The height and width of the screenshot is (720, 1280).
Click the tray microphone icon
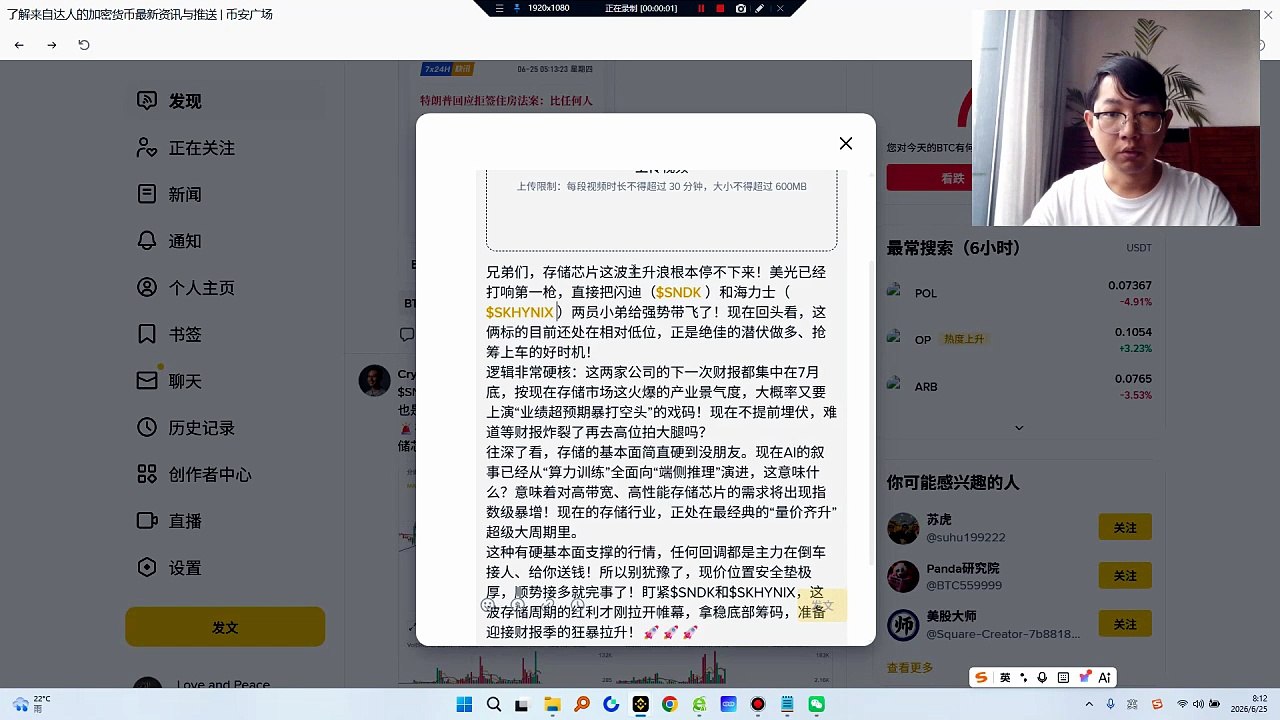(1111, 705)
